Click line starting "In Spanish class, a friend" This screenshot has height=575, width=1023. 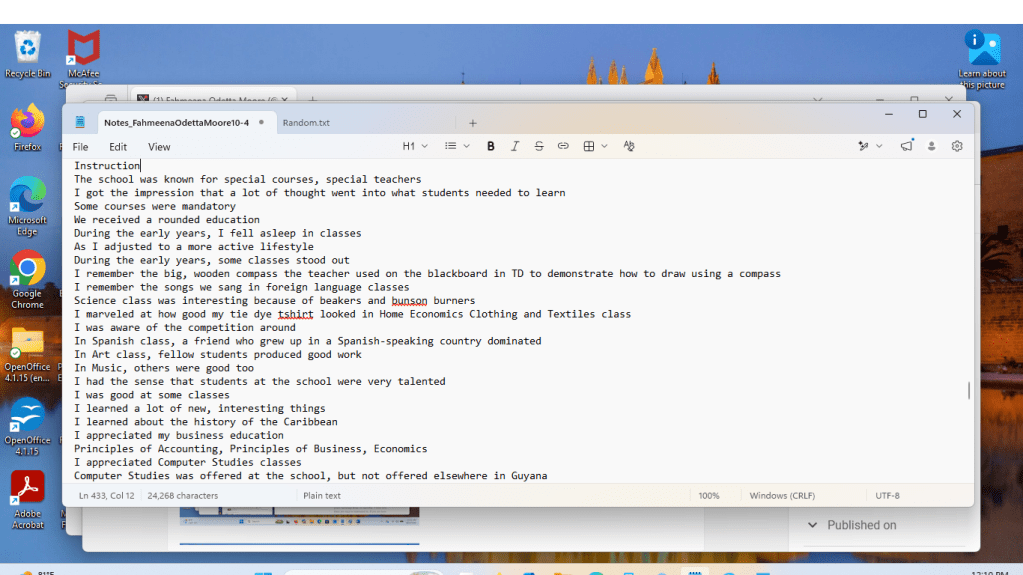tap(307, 341)
